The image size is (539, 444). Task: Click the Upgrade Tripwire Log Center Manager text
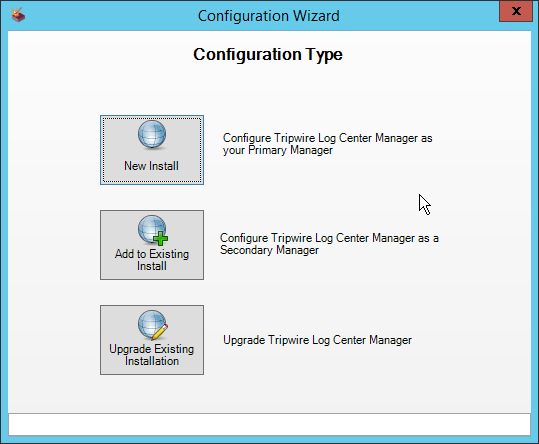point(317,340)
